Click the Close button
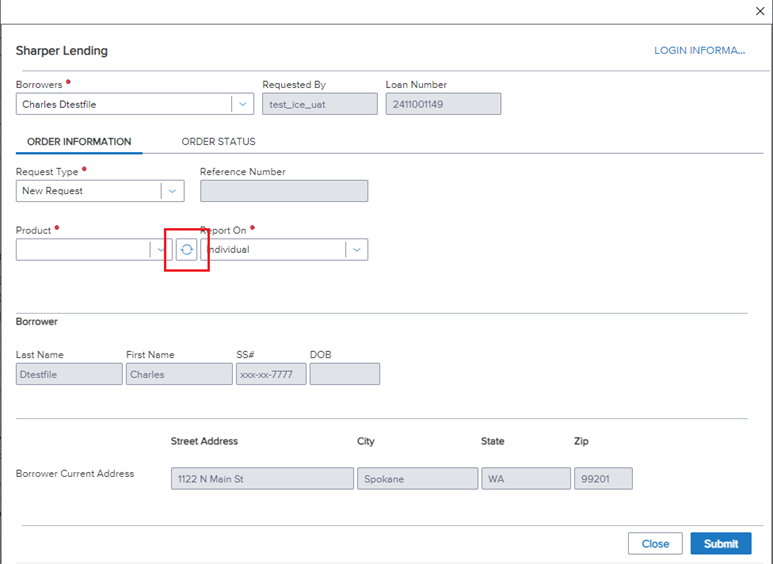The width and height of the screenshot is (773, 564). tap(655, 543)
